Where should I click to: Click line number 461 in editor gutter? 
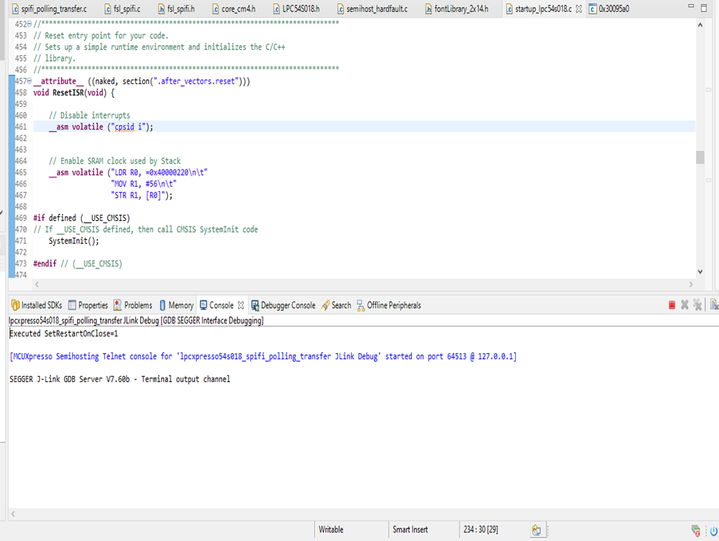pos(21,127)
